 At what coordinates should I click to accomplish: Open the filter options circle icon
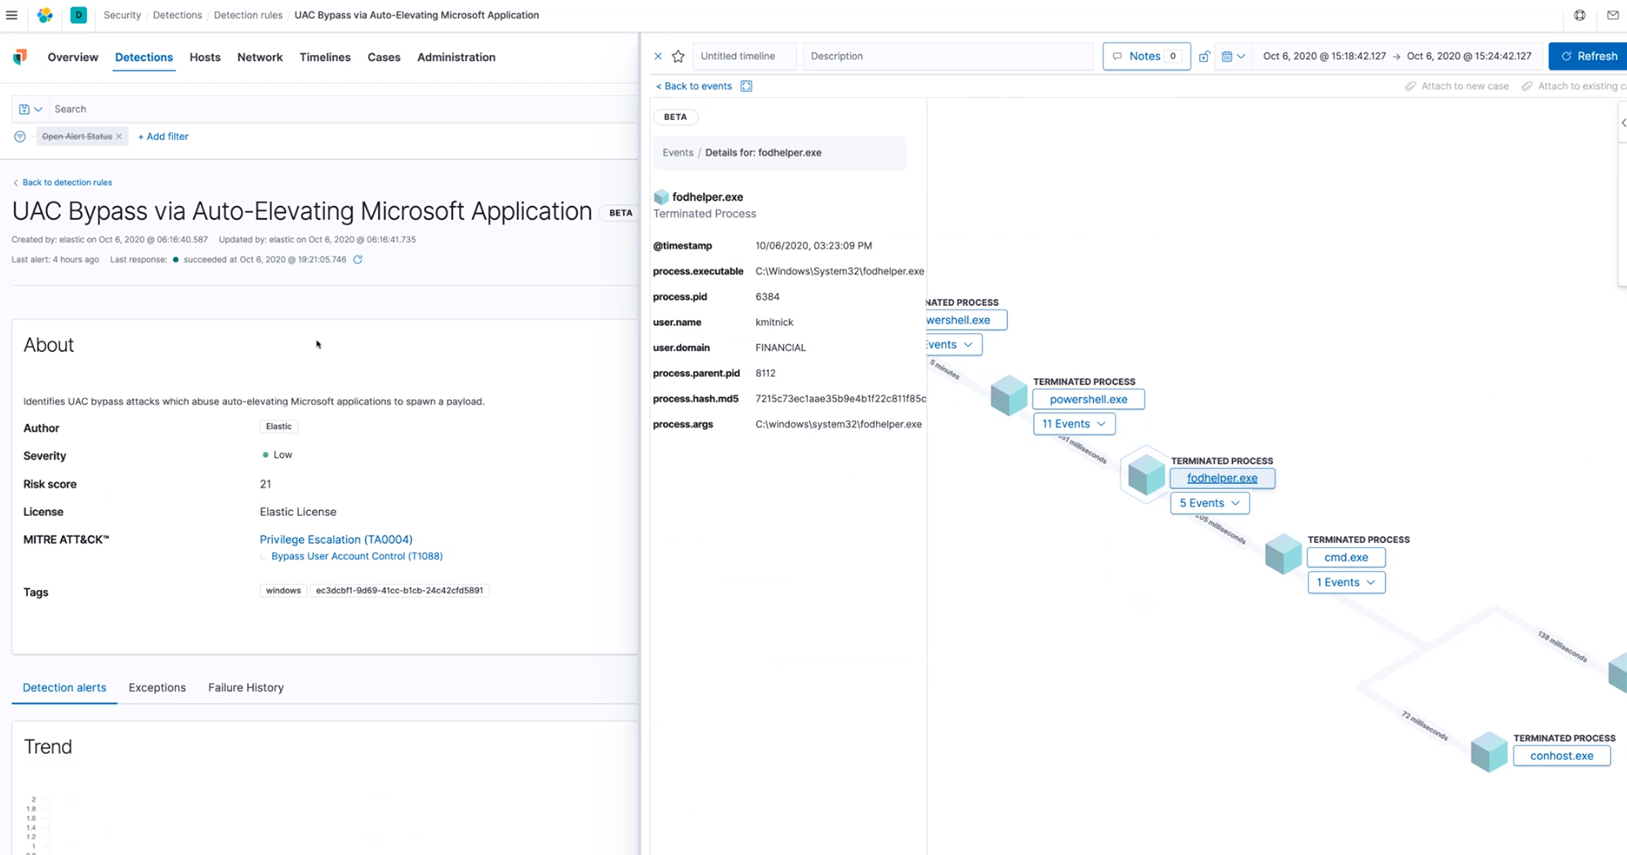tap(20, 136)
